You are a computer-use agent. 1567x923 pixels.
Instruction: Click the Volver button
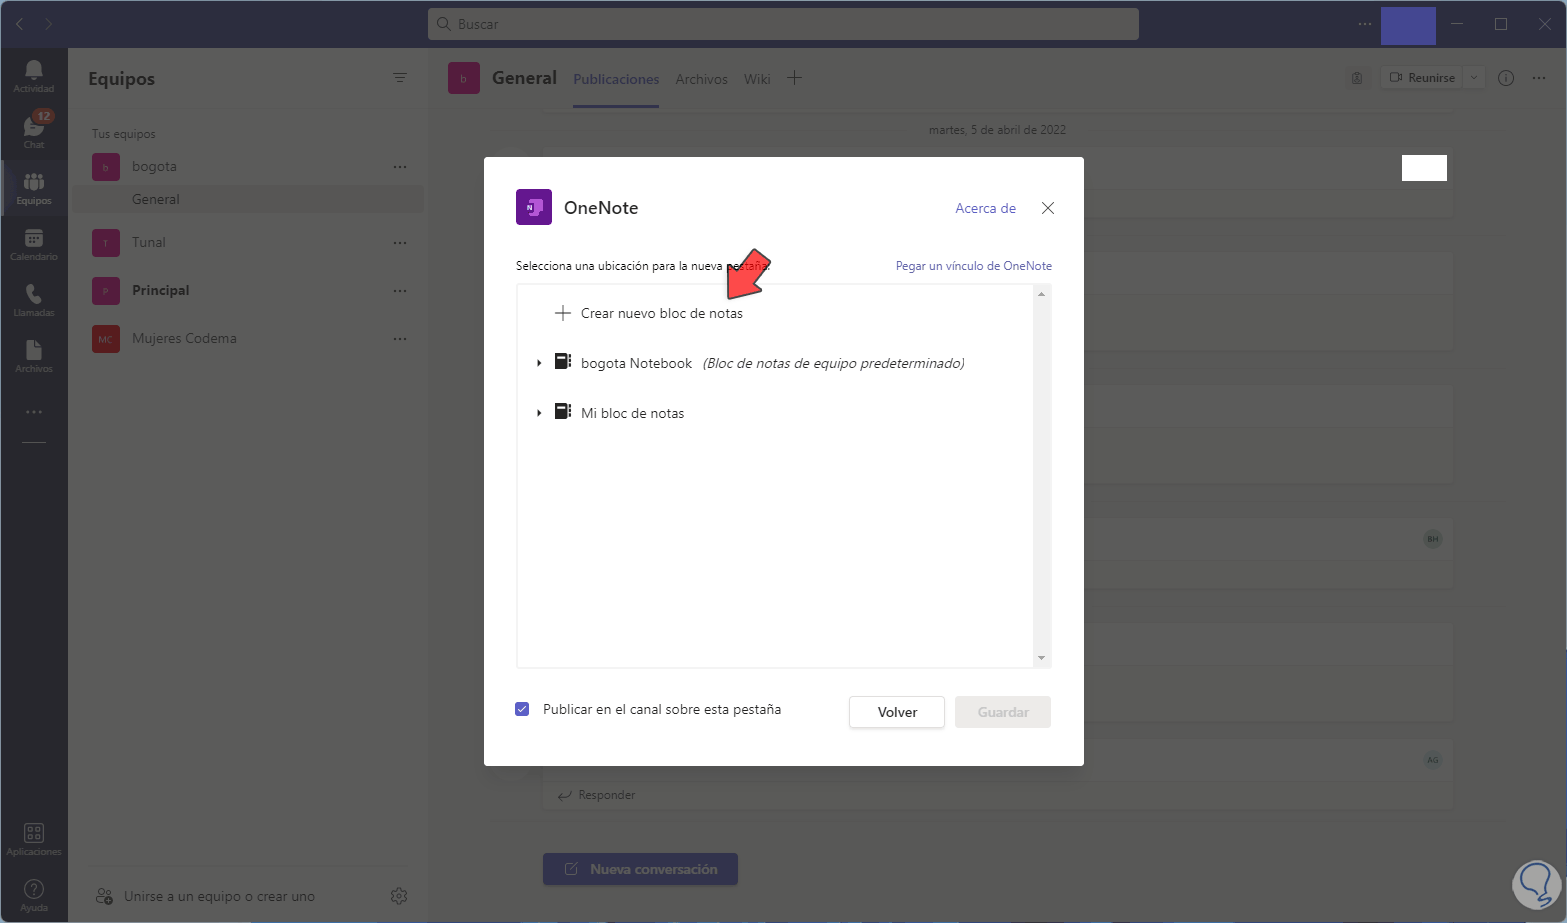pyautogui.click(x=897, y=712)
